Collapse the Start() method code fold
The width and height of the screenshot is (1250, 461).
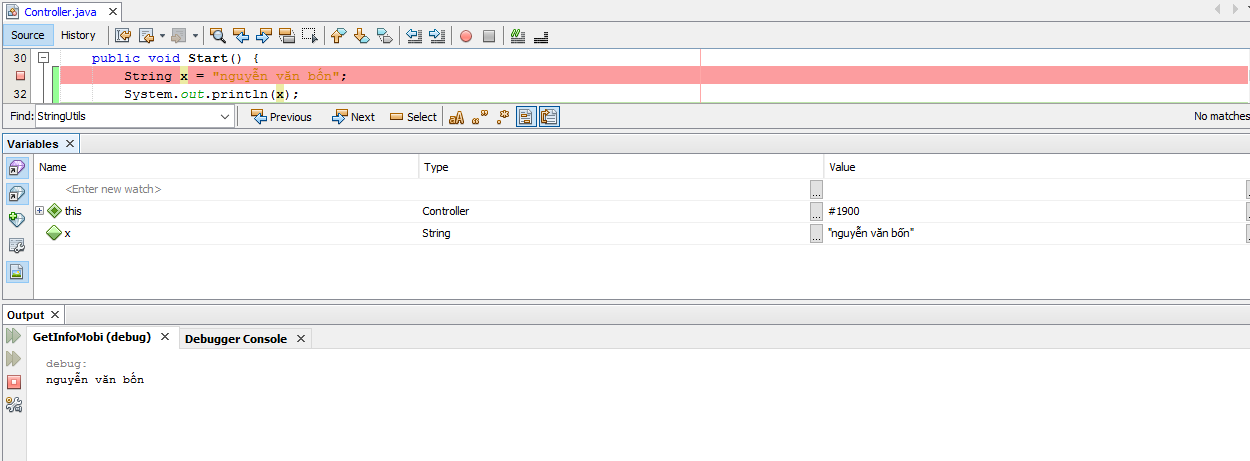44,58
